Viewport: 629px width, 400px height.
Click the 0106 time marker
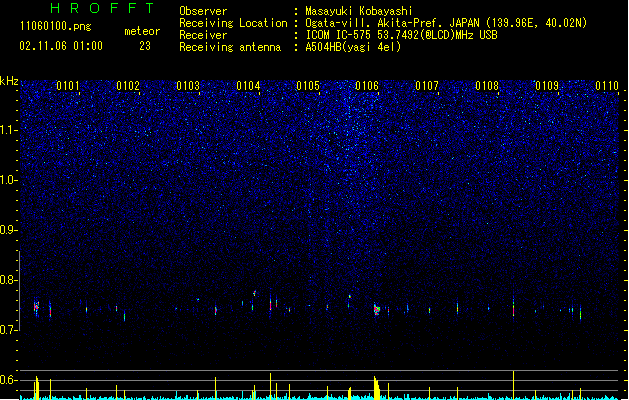click(367, 86)
